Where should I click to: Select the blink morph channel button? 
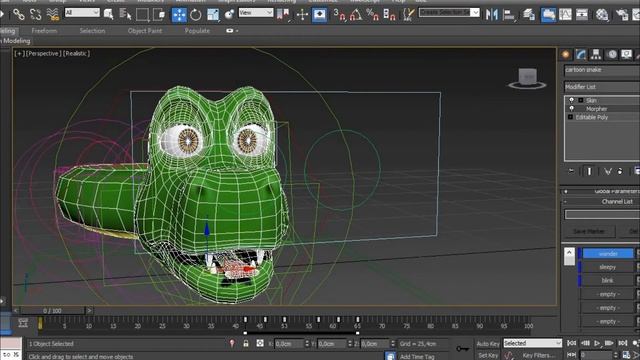point(608,280)
